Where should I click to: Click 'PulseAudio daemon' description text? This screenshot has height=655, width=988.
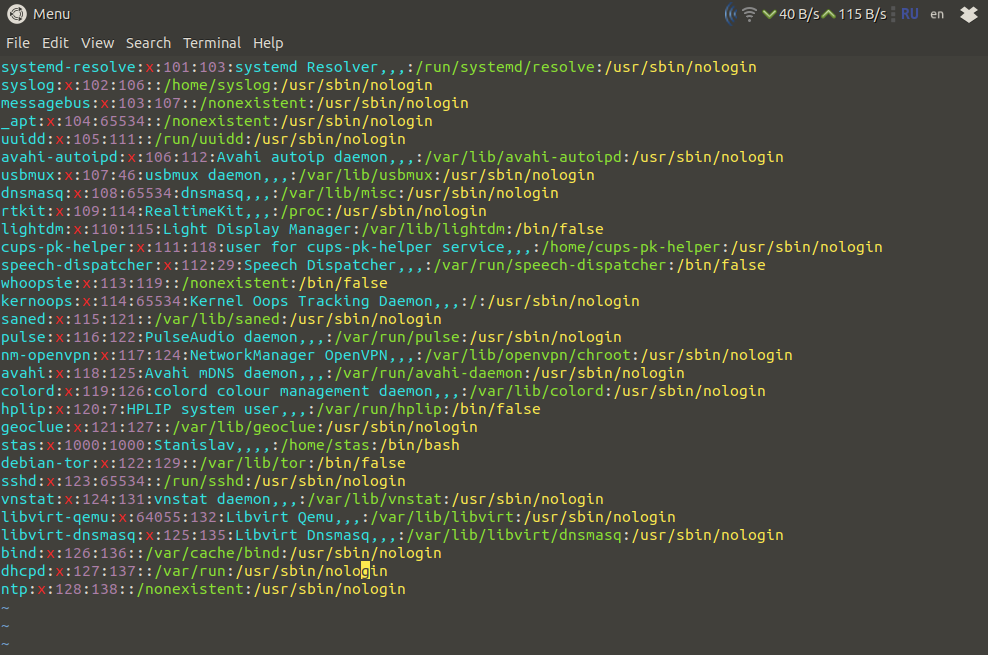click(221, 337)
